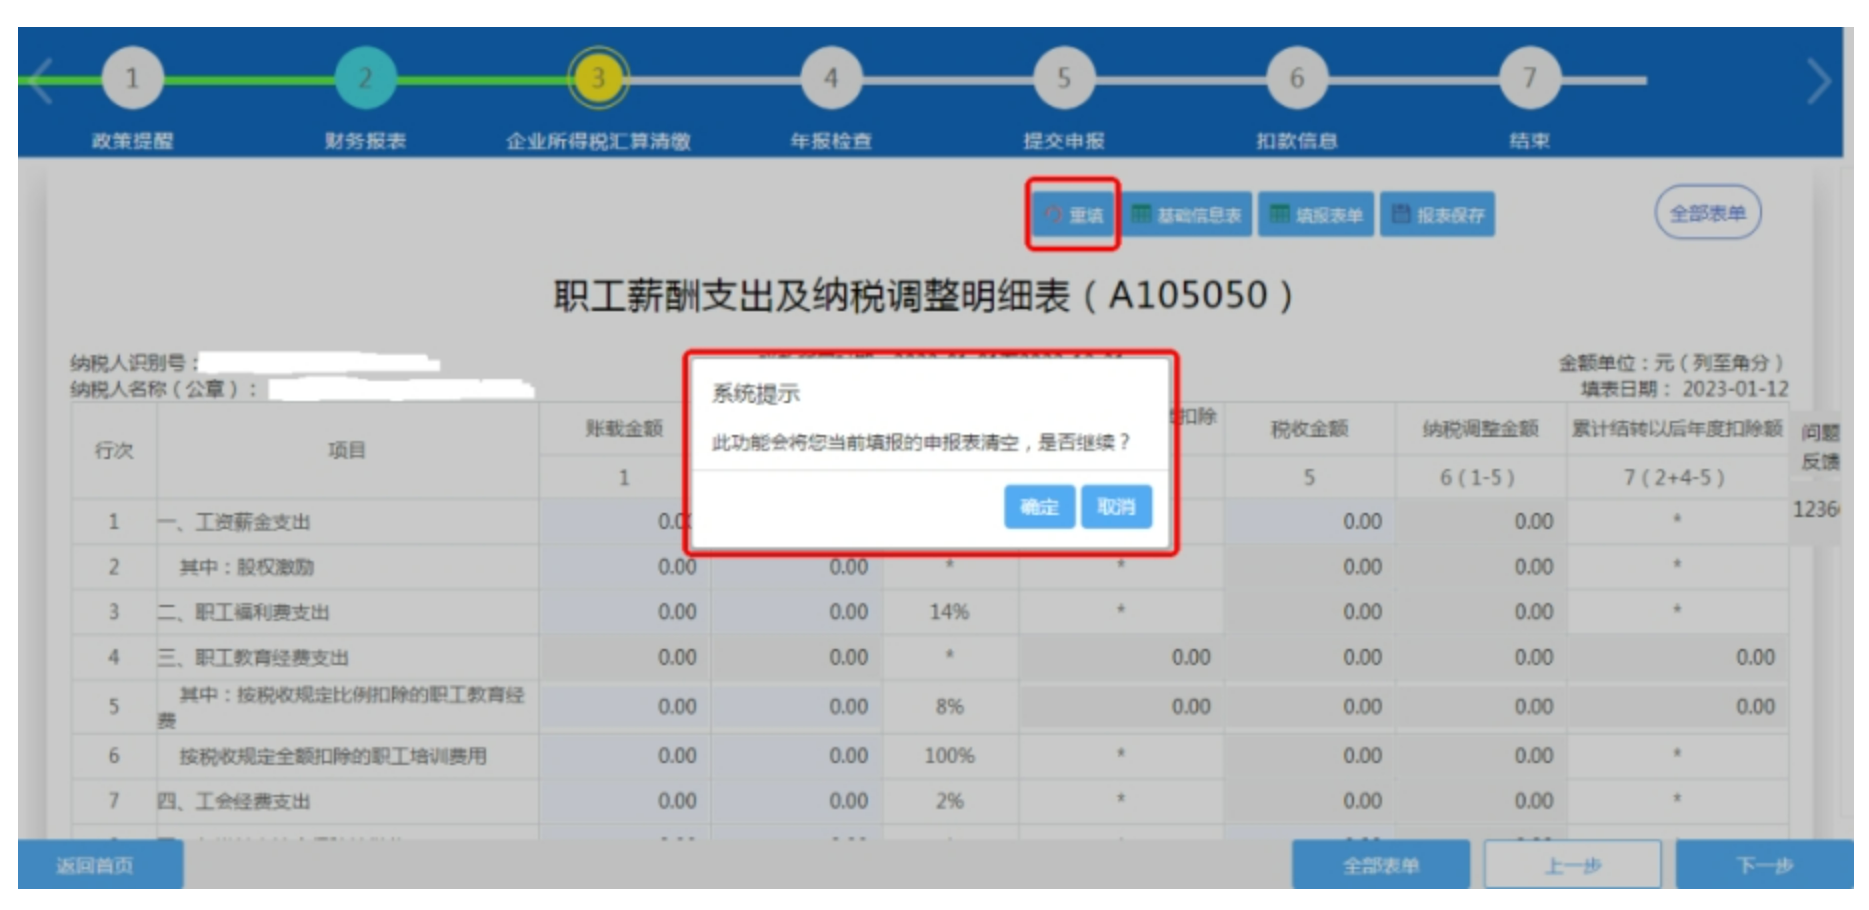Image resolution: width=1869 pixels, height=910 pixels.
Task: Select step 3 circle 企业所得税汇算清缴
Action: (x=598, y=78)
